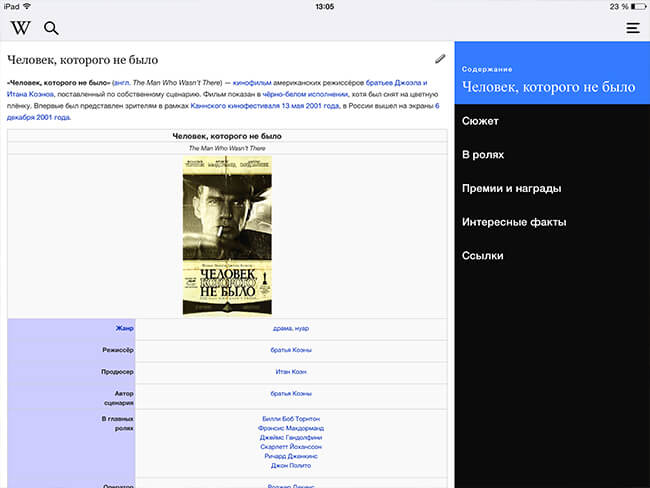
Task: Follow the кинофильм link
Action: tap(252, 83)
